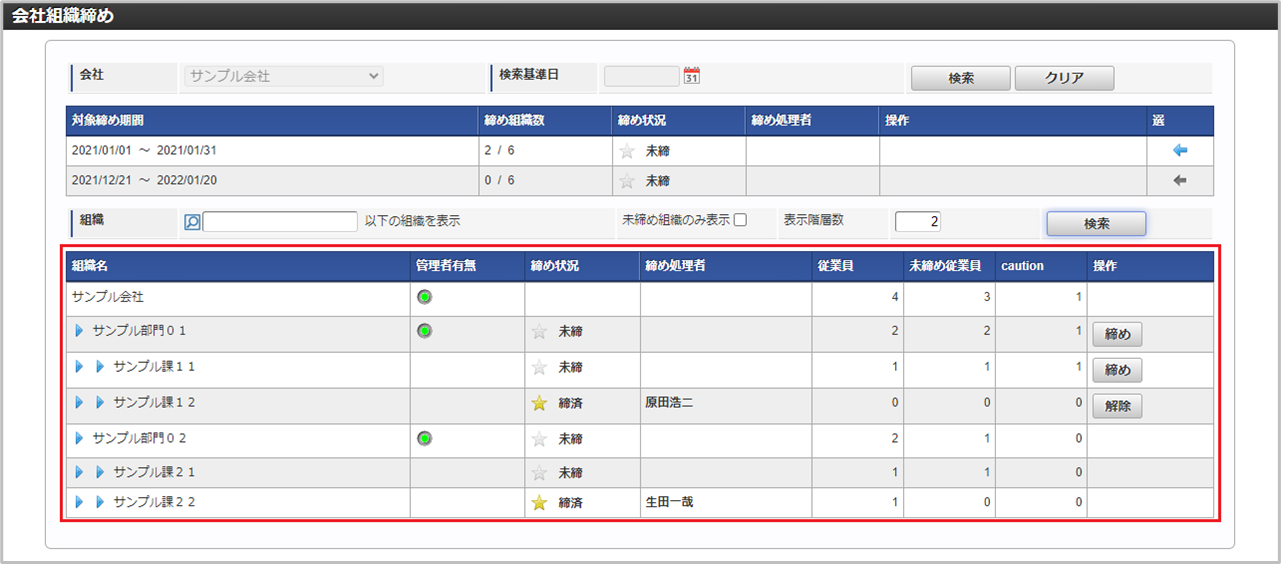Click the 検索基準日 date input field

click(x=641, y=76)
